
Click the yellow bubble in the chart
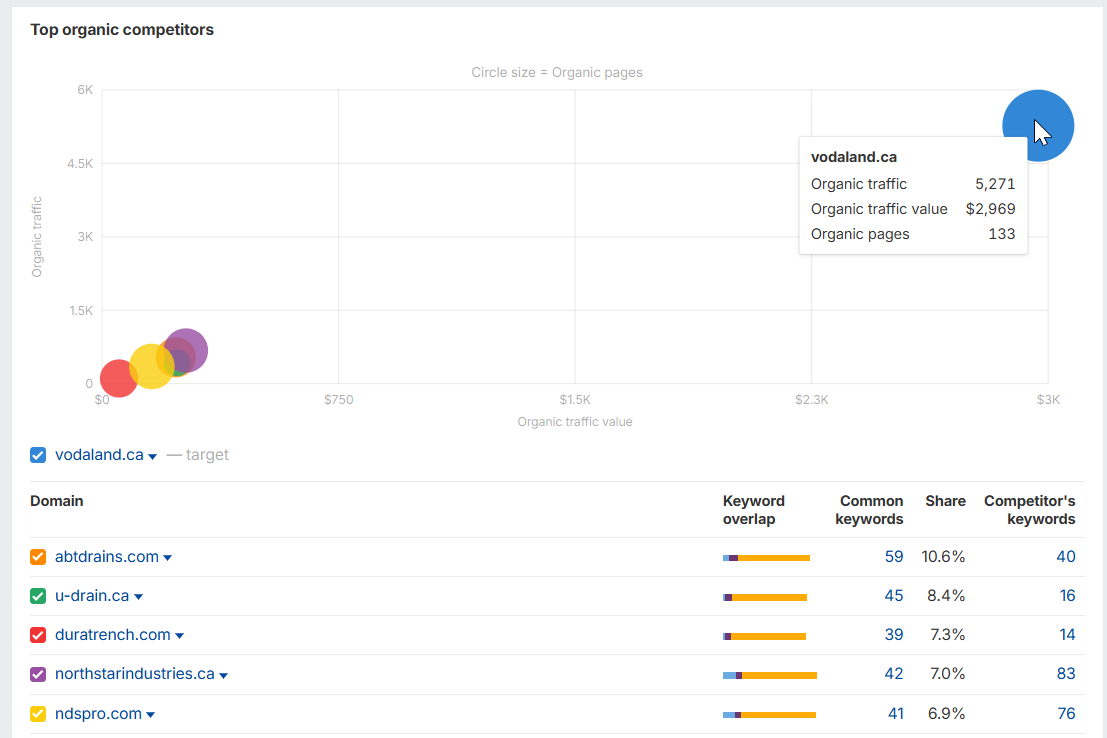click(x=151, y=367)
